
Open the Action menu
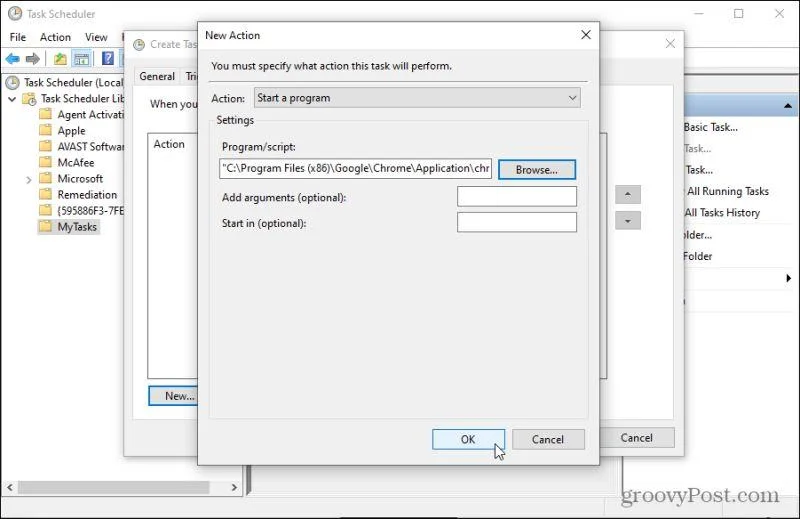click(55, 37)
